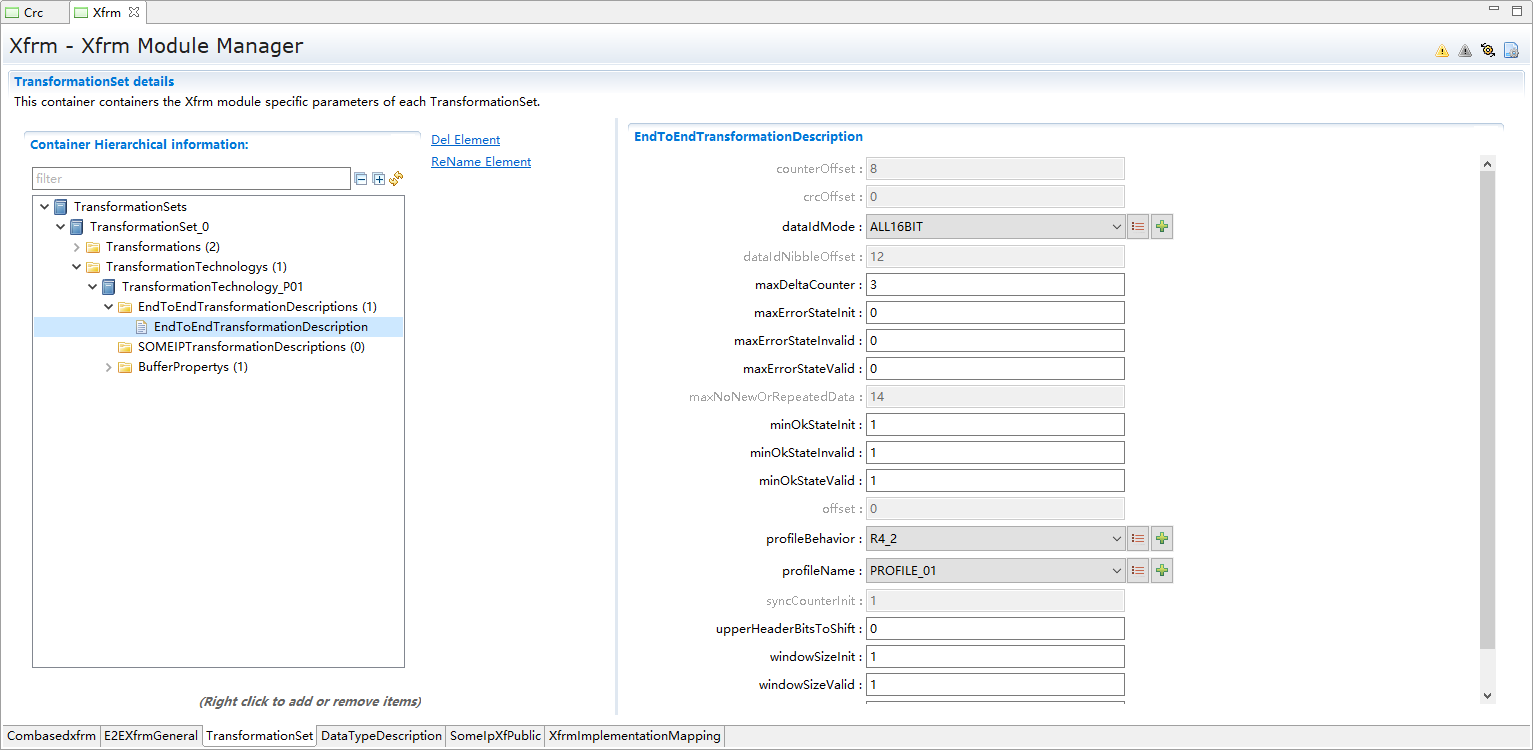This screenshot has width=1533, height=750.
Task: Click the green plus next to profileName
Action: point(1162,571)
